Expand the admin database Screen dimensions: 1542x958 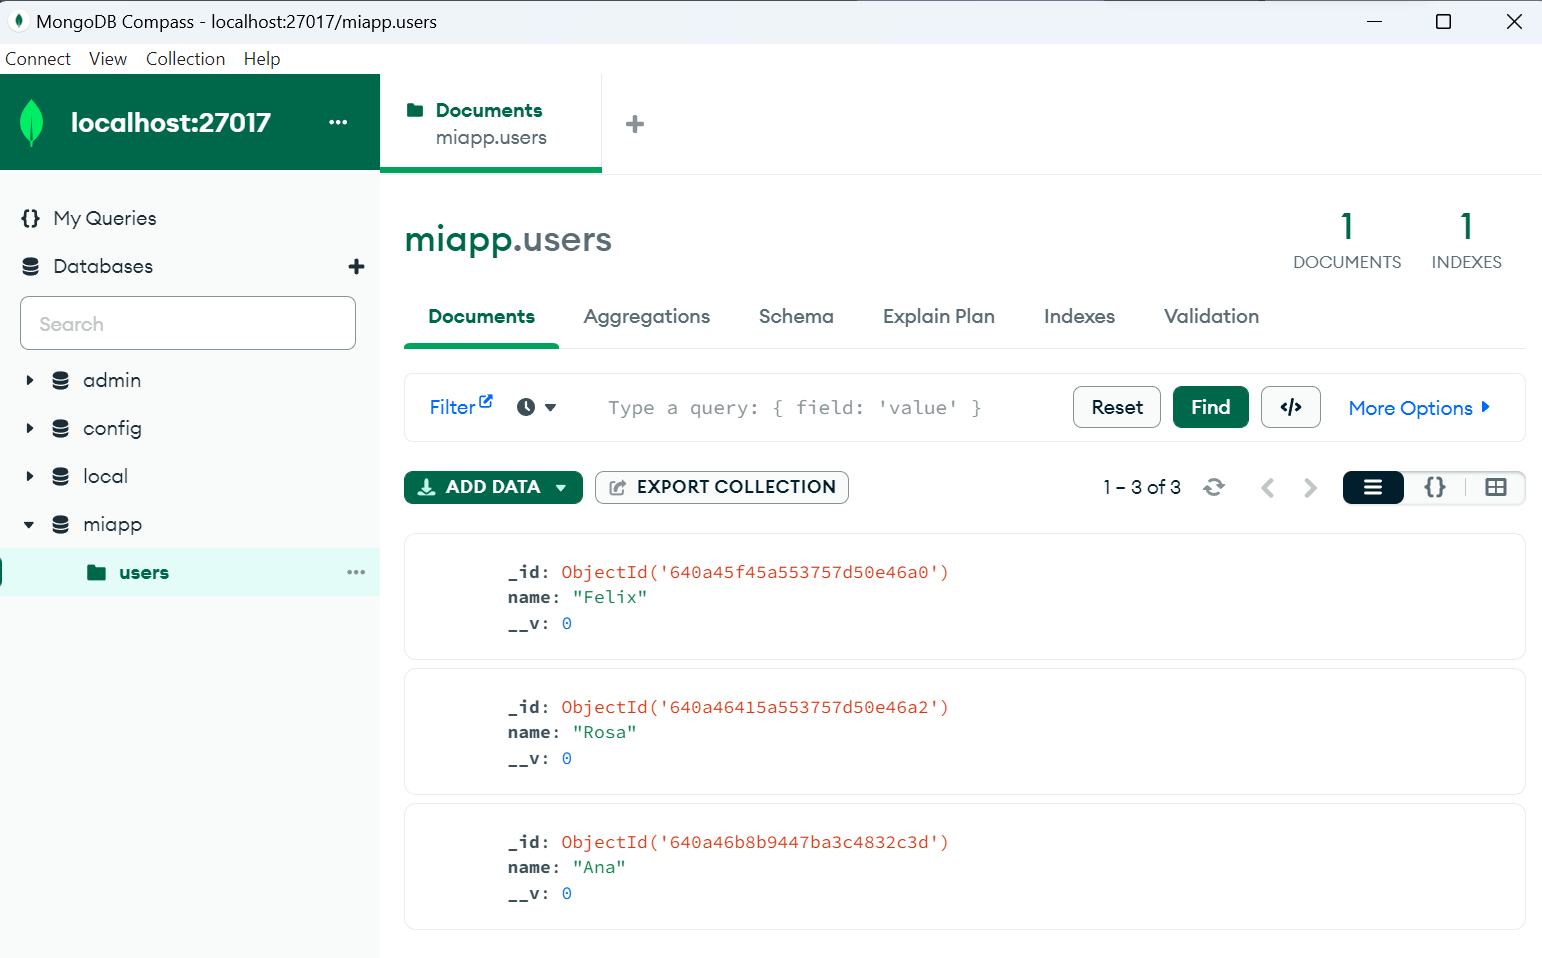(30, 380)
